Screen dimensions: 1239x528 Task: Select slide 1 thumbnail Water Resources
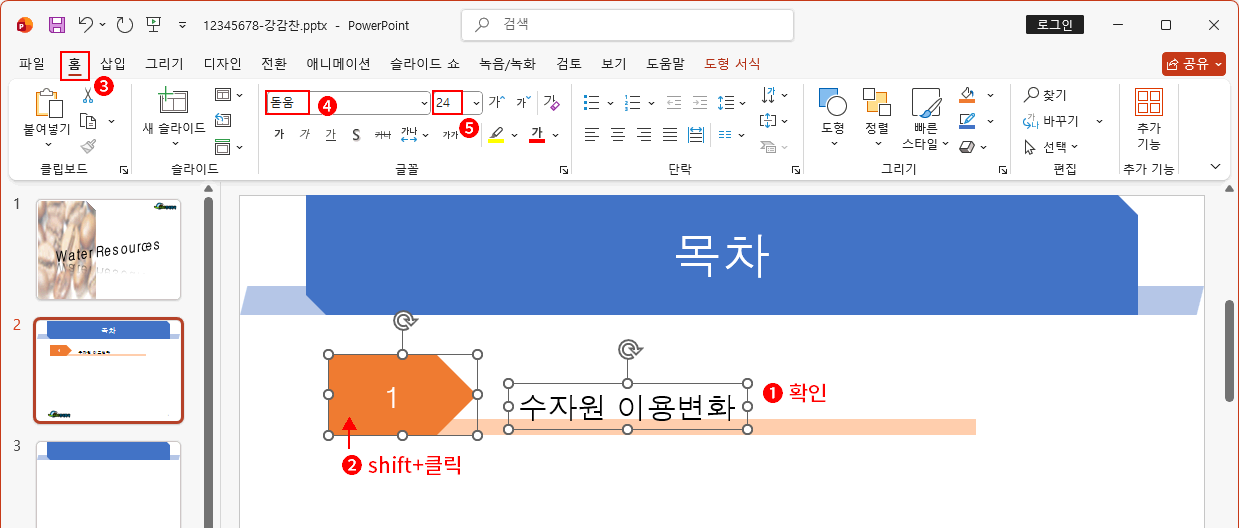(108, 249)
